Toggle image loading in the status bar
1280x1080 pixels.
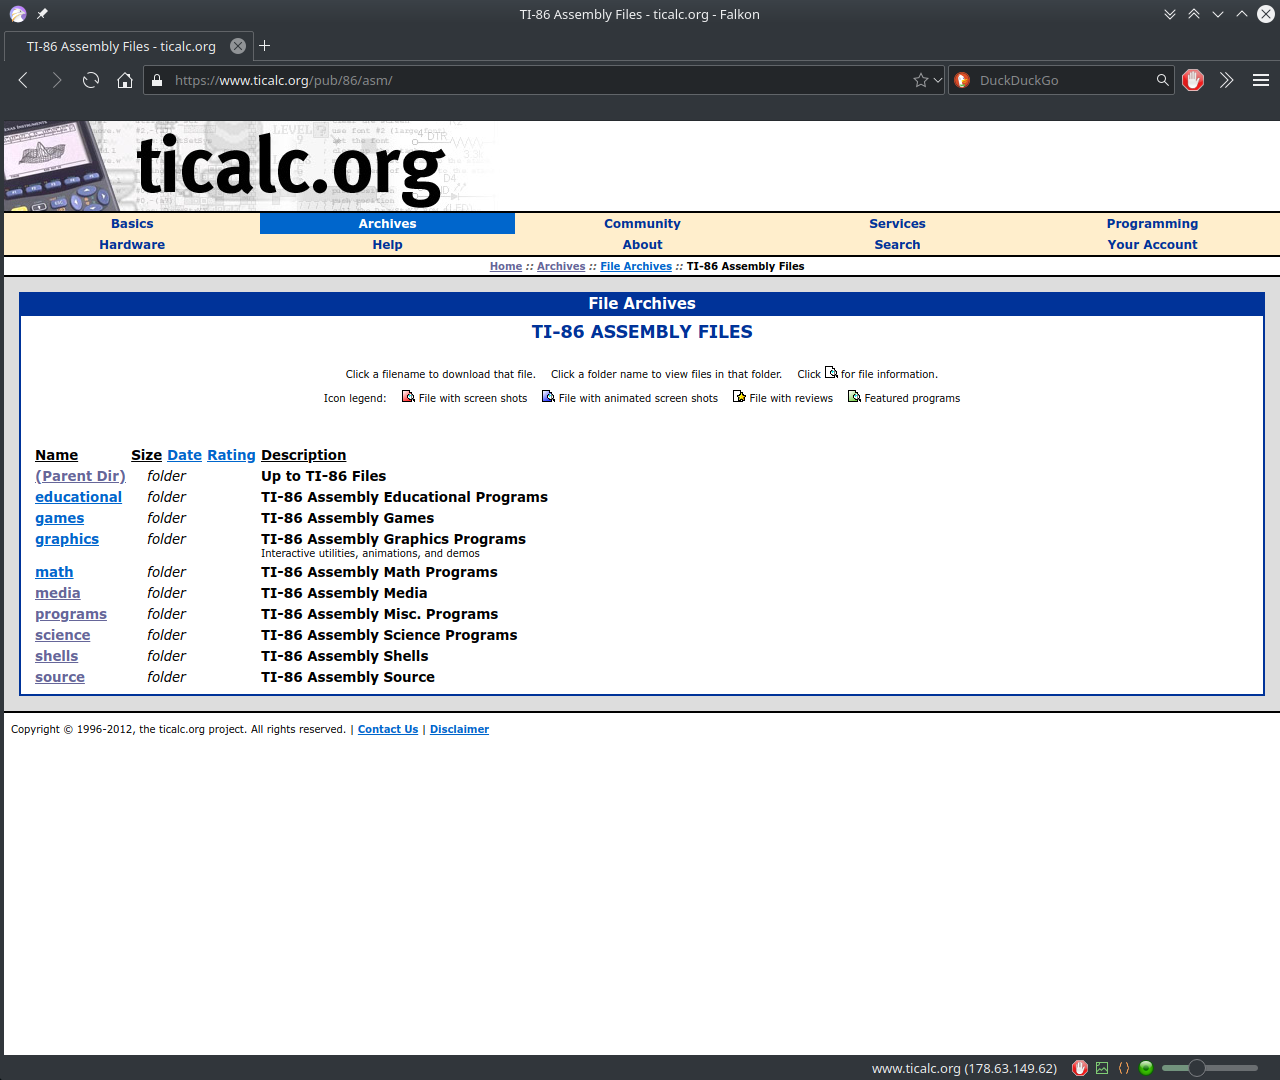pos(1101,1068)
